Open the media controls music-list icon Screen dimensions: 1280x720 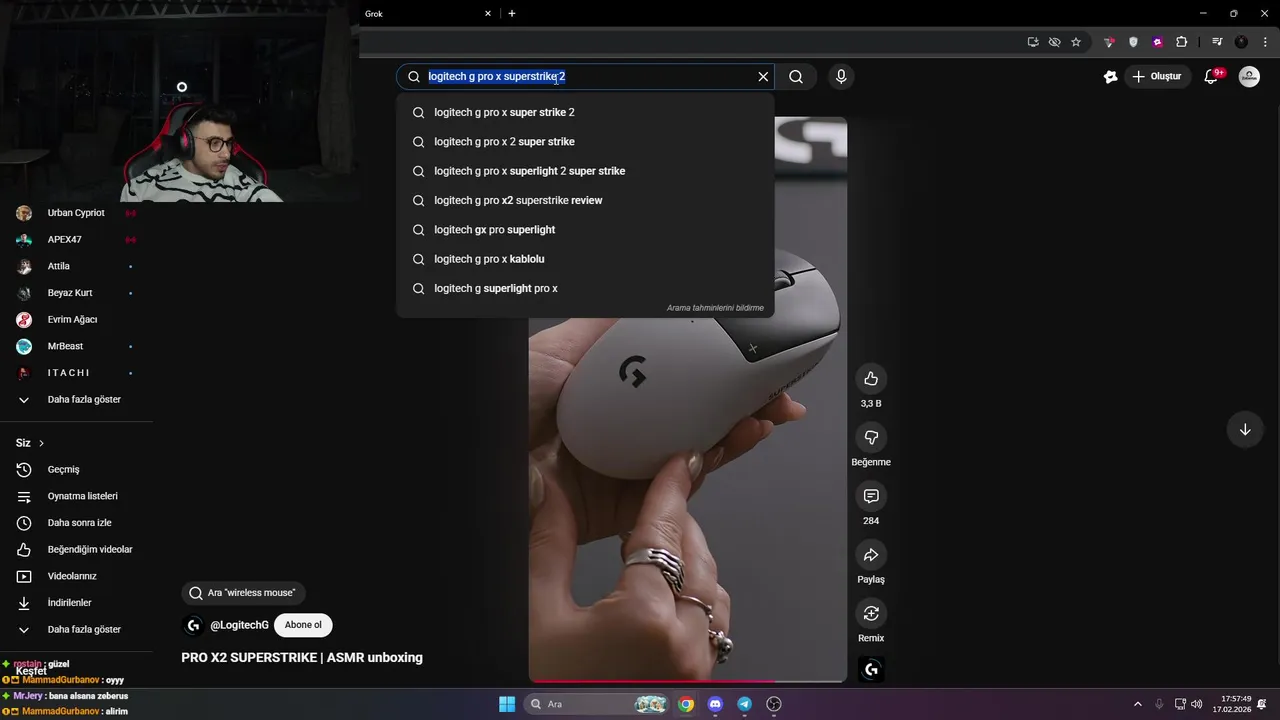(1217, 42)
